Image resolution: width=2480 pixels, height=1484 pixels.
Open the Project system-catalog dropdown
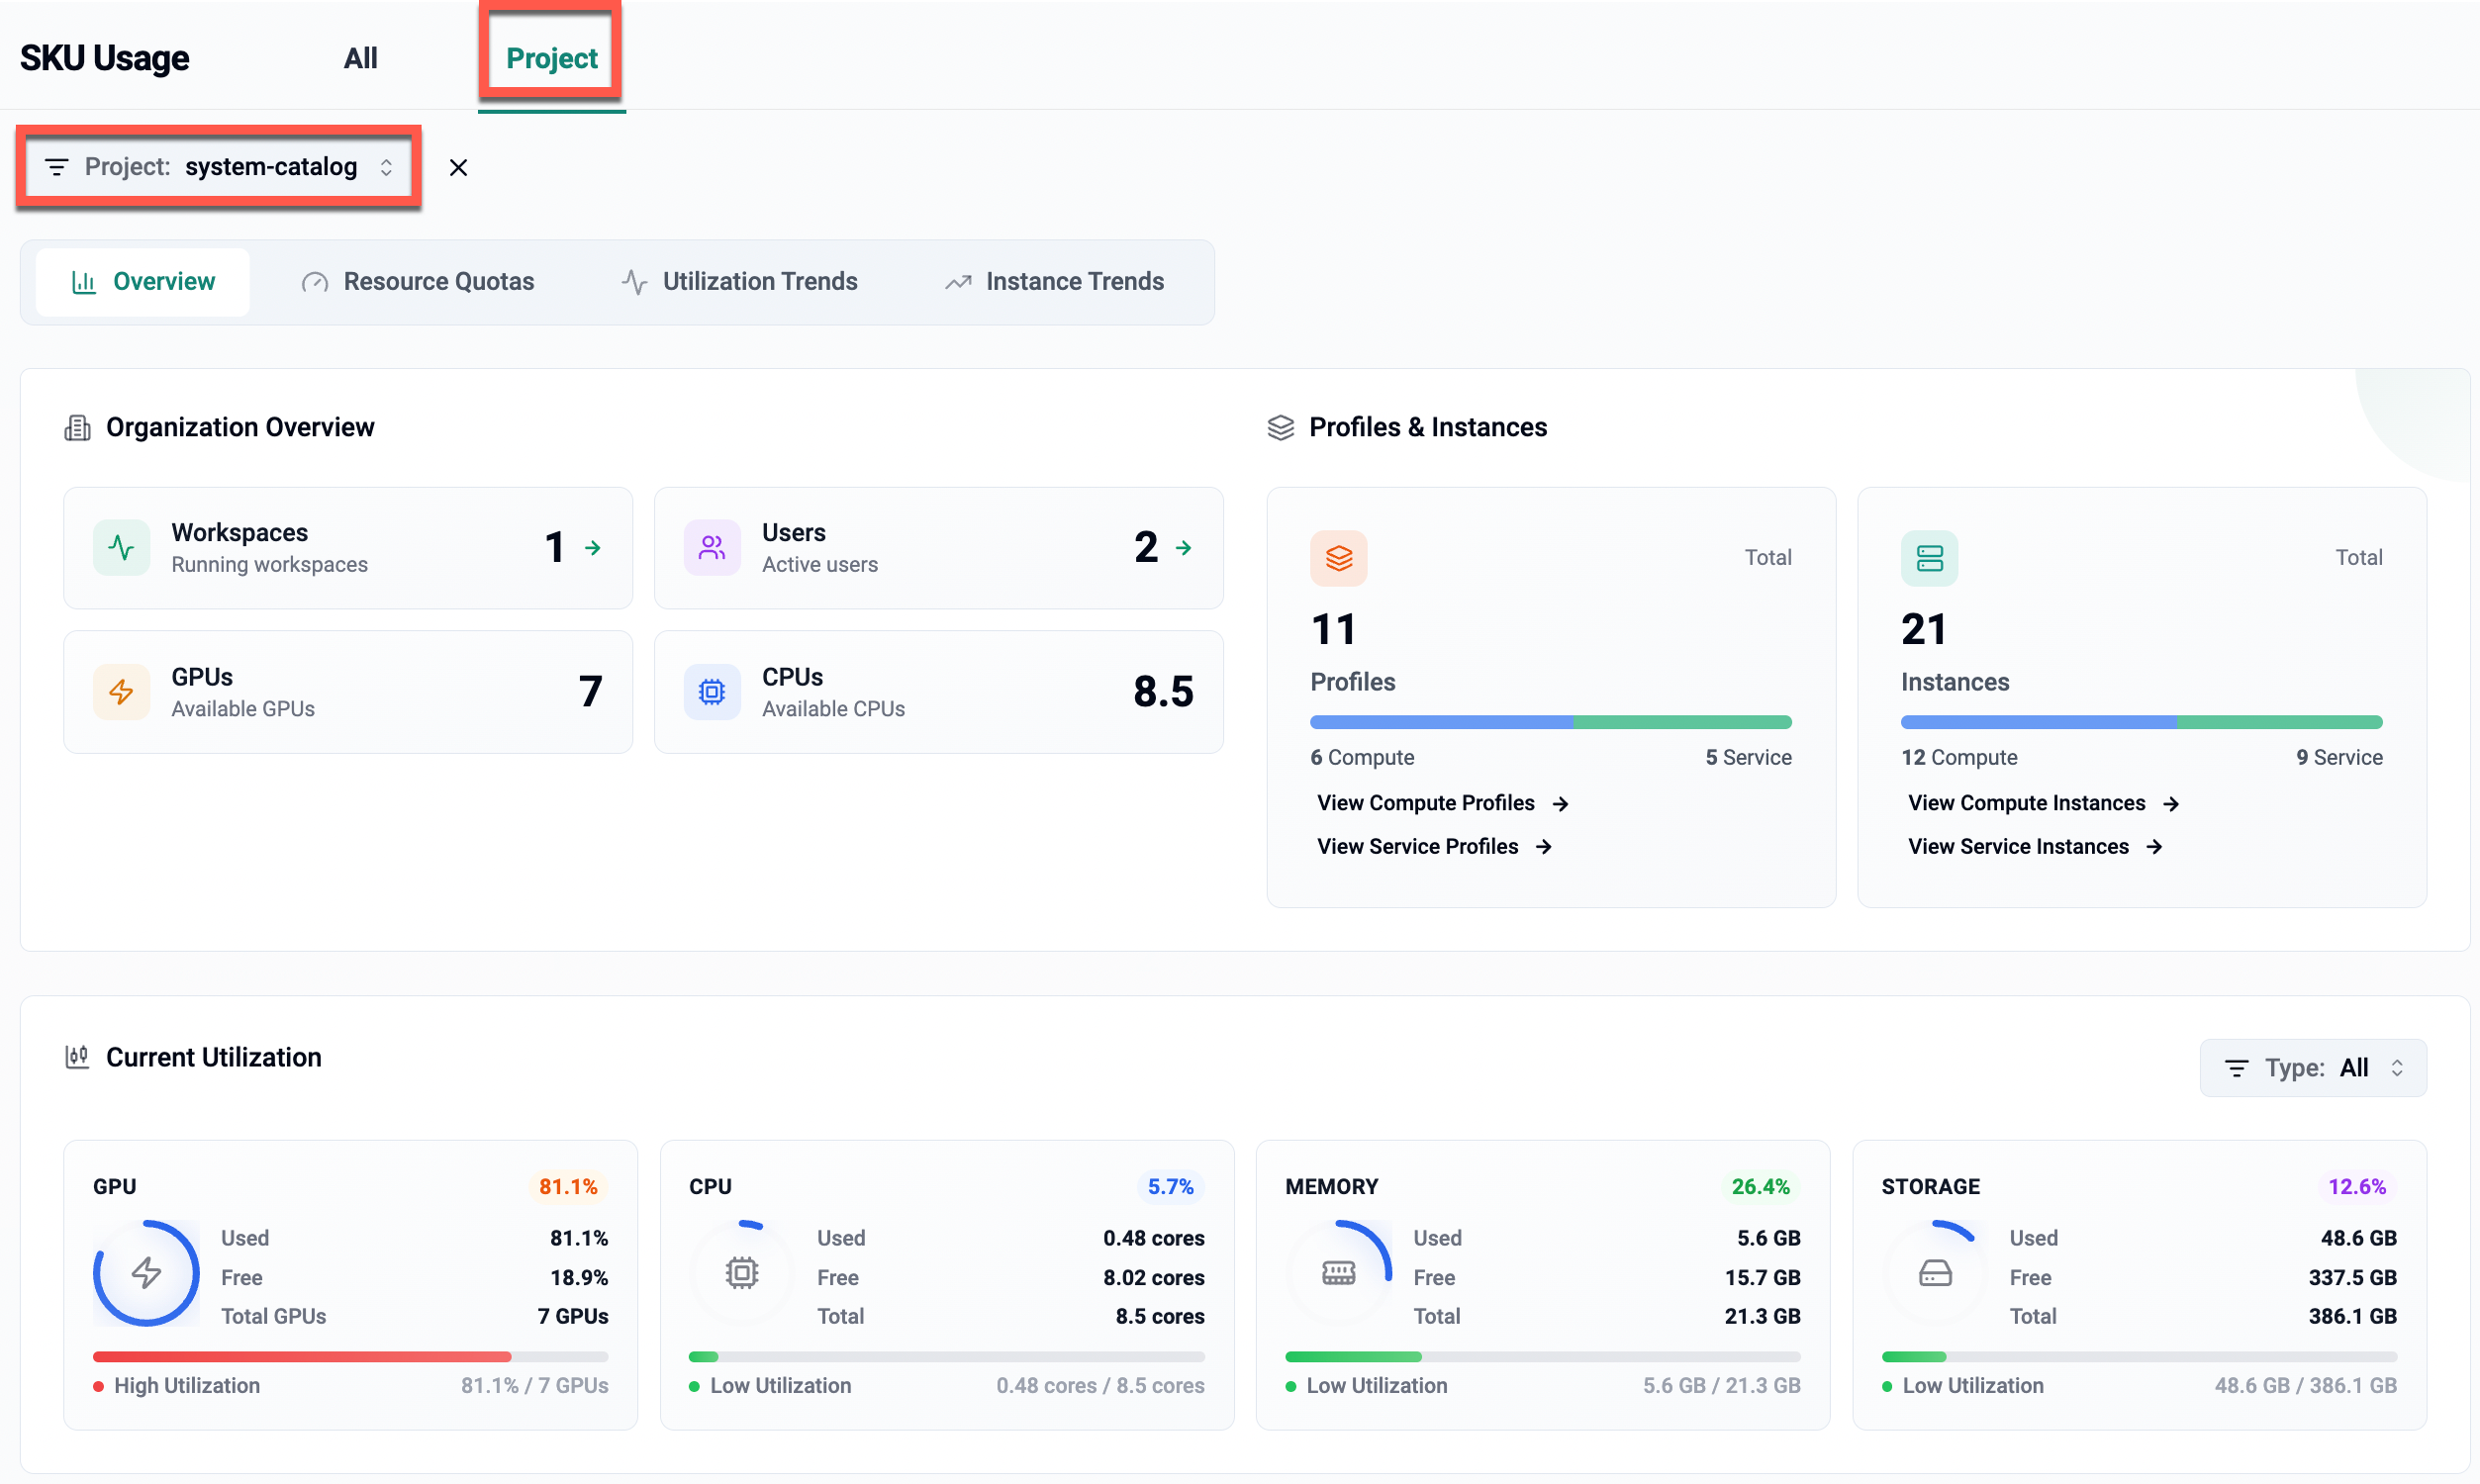(219, 167)
